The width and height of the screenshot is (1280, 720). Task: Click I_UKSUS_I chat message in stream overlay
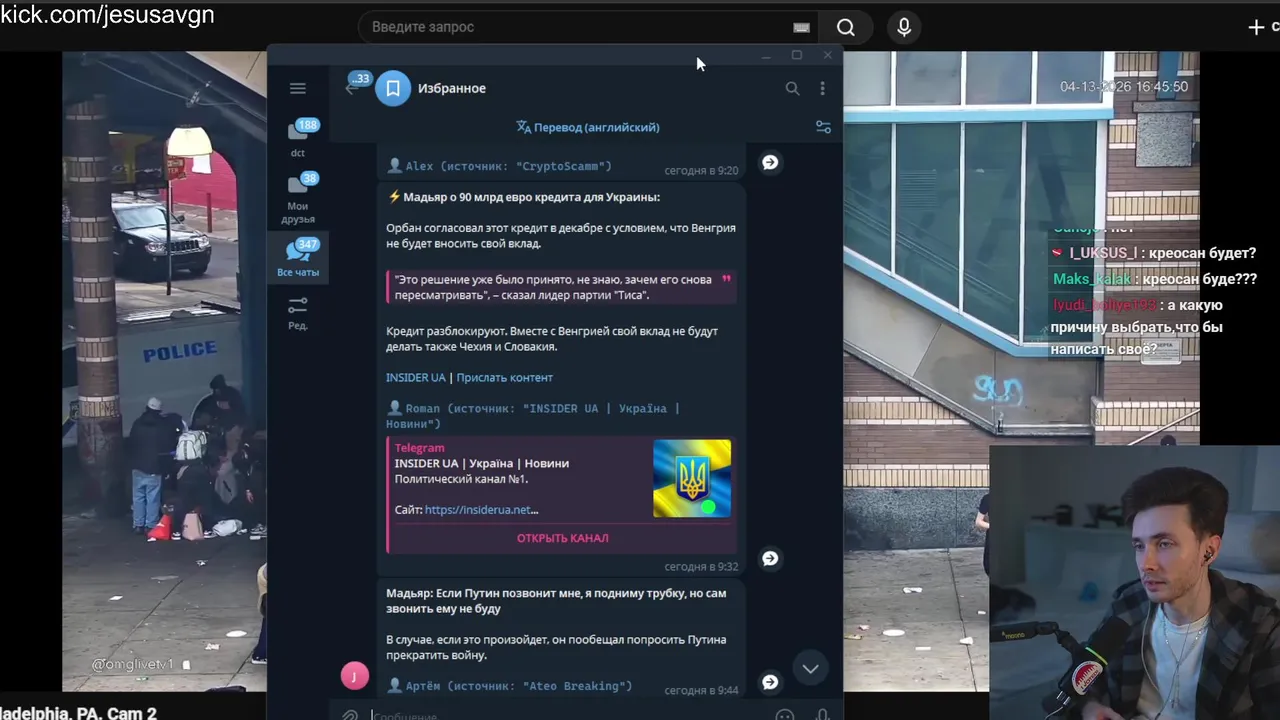1153,253
